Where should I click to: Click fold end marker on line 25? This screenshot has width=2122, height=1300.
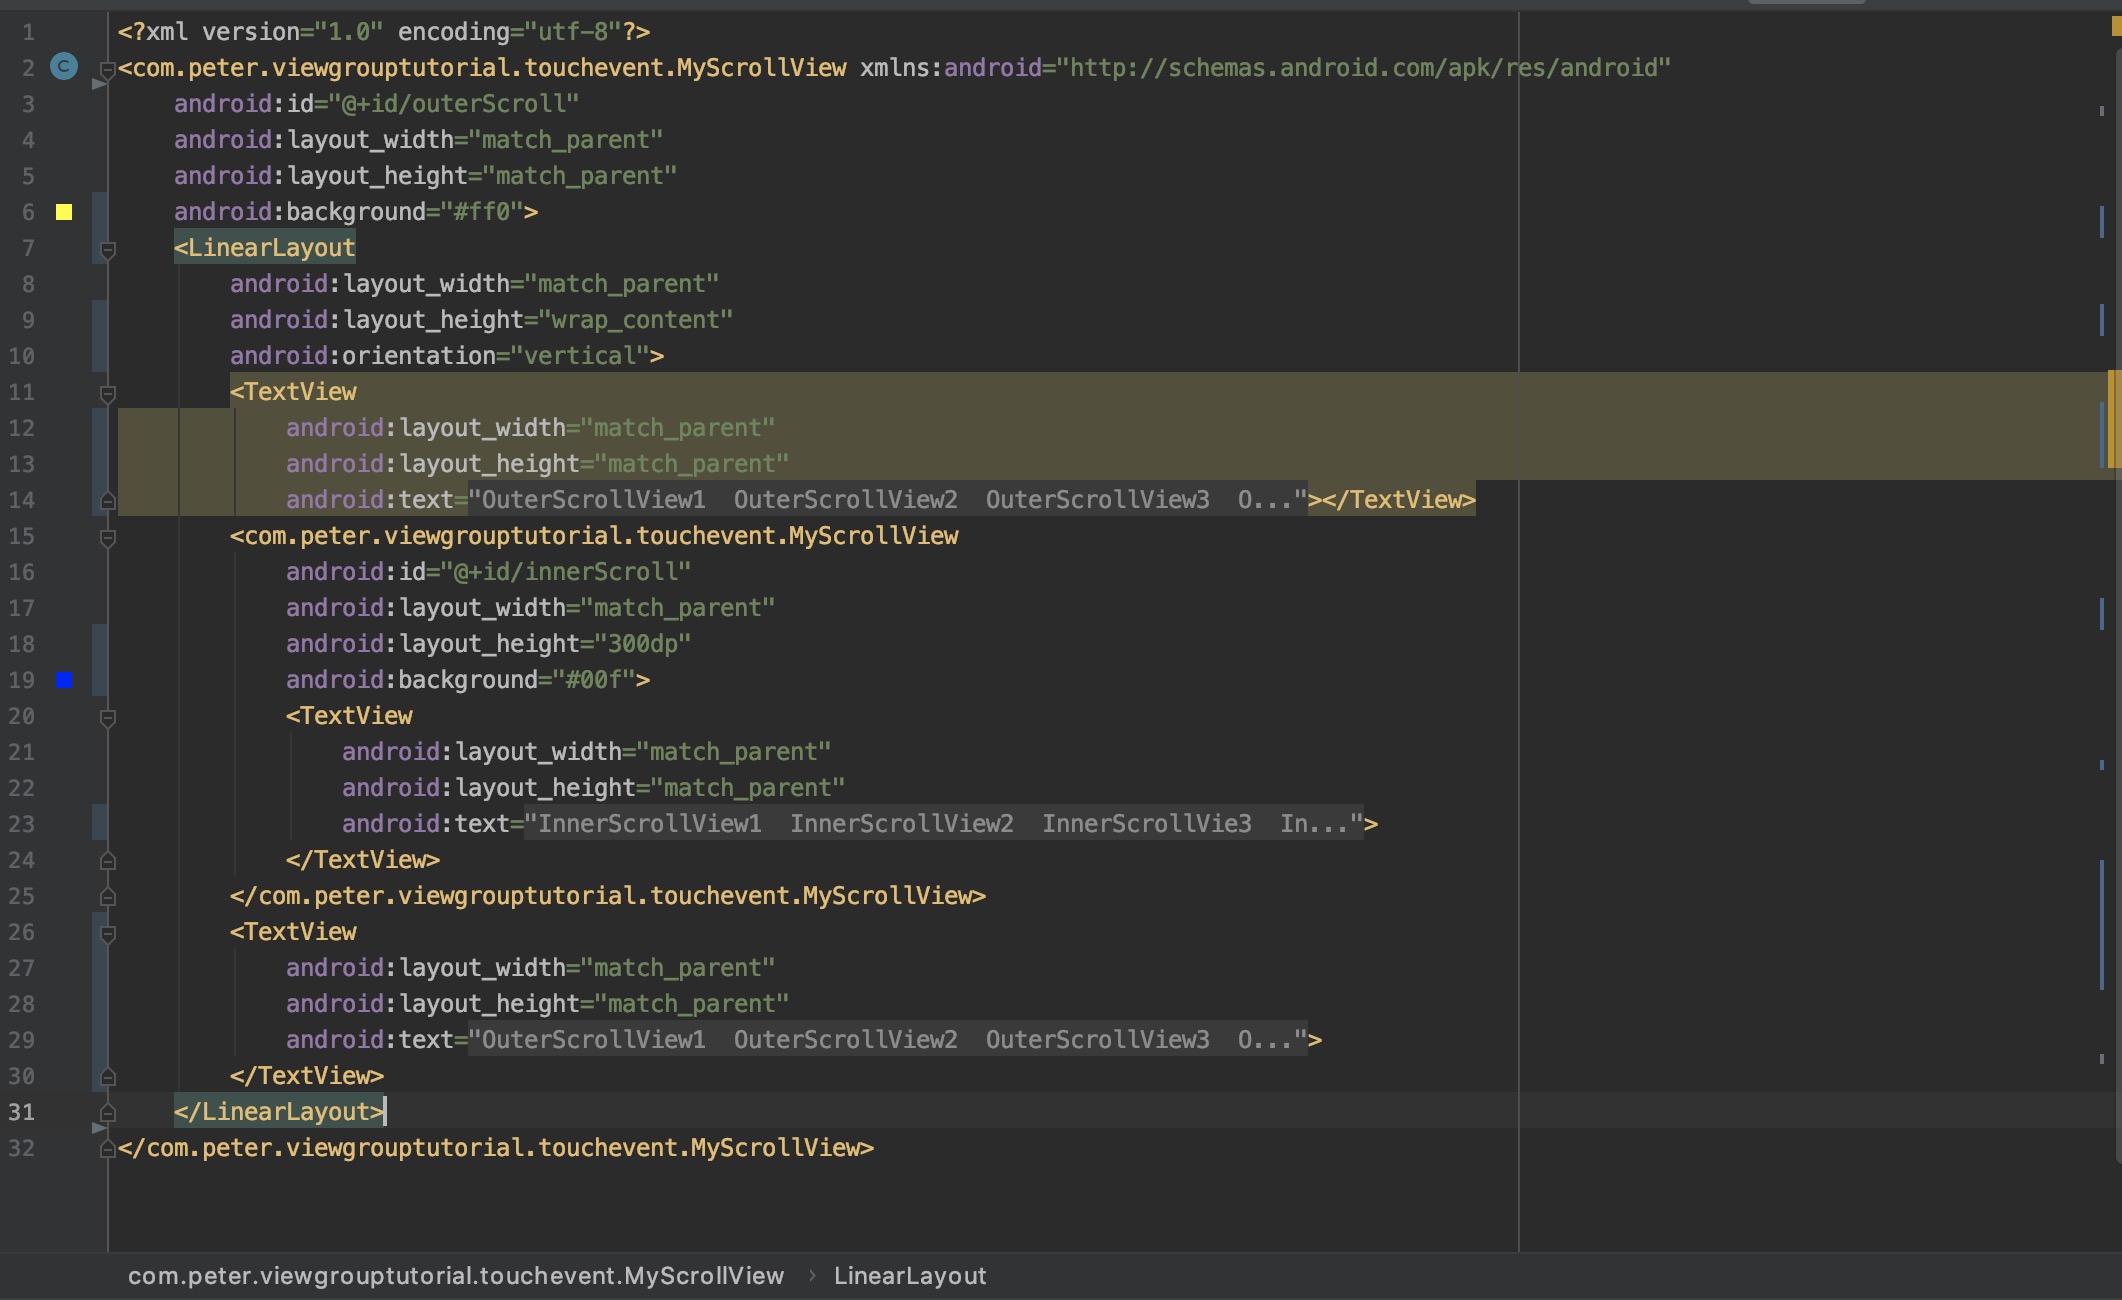108,896
